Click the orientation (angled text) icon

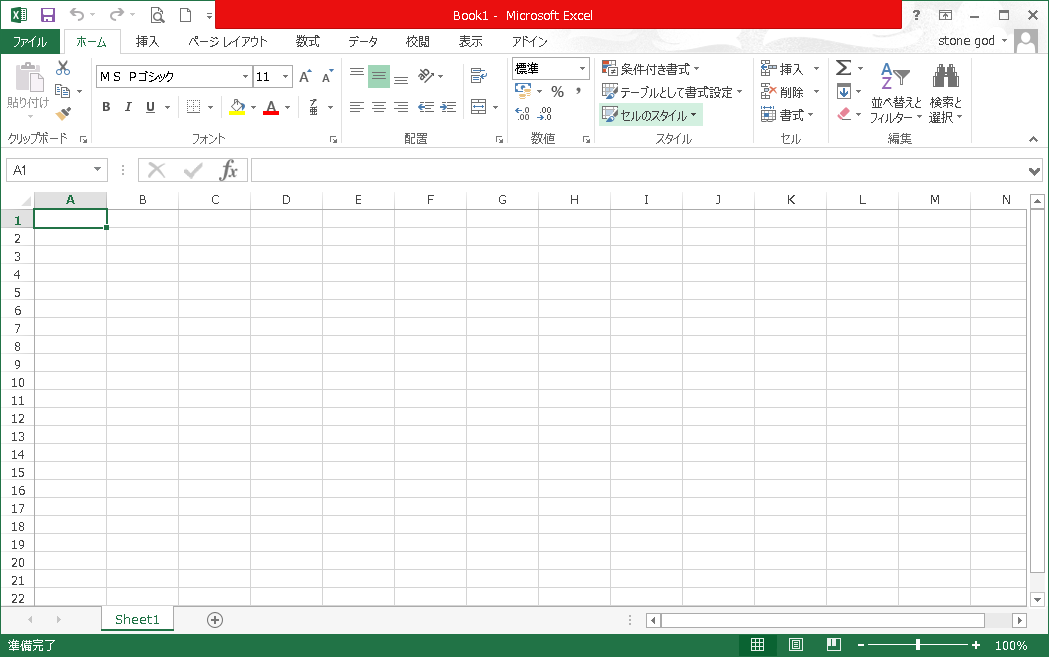pos(426,76)
